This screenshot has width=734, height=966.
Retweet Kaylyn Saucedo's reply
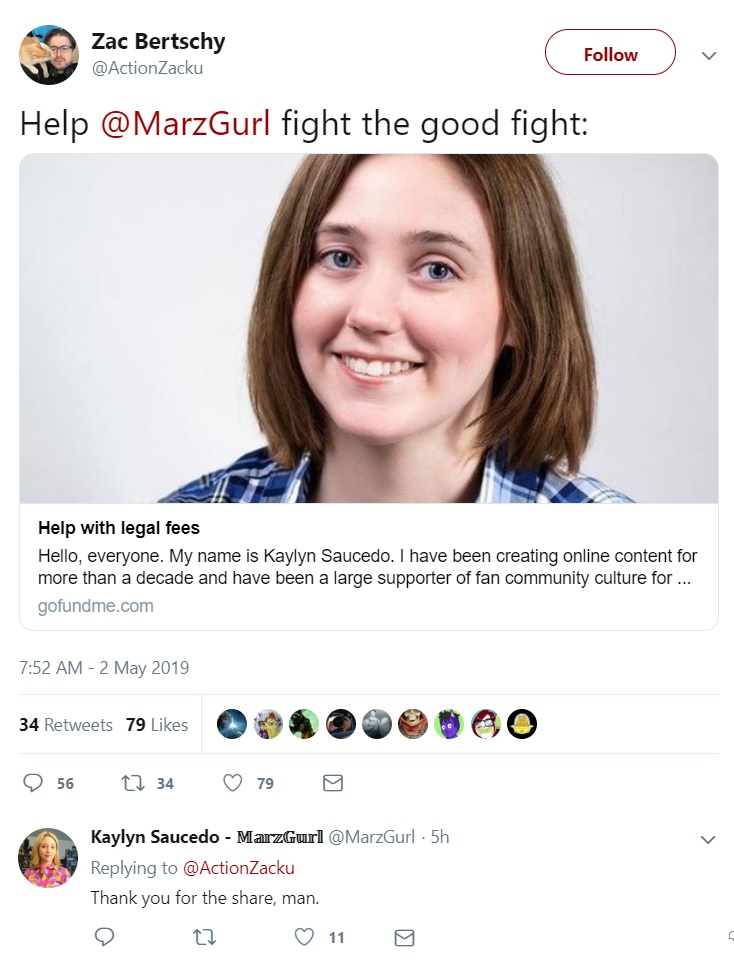pos(204,938)
